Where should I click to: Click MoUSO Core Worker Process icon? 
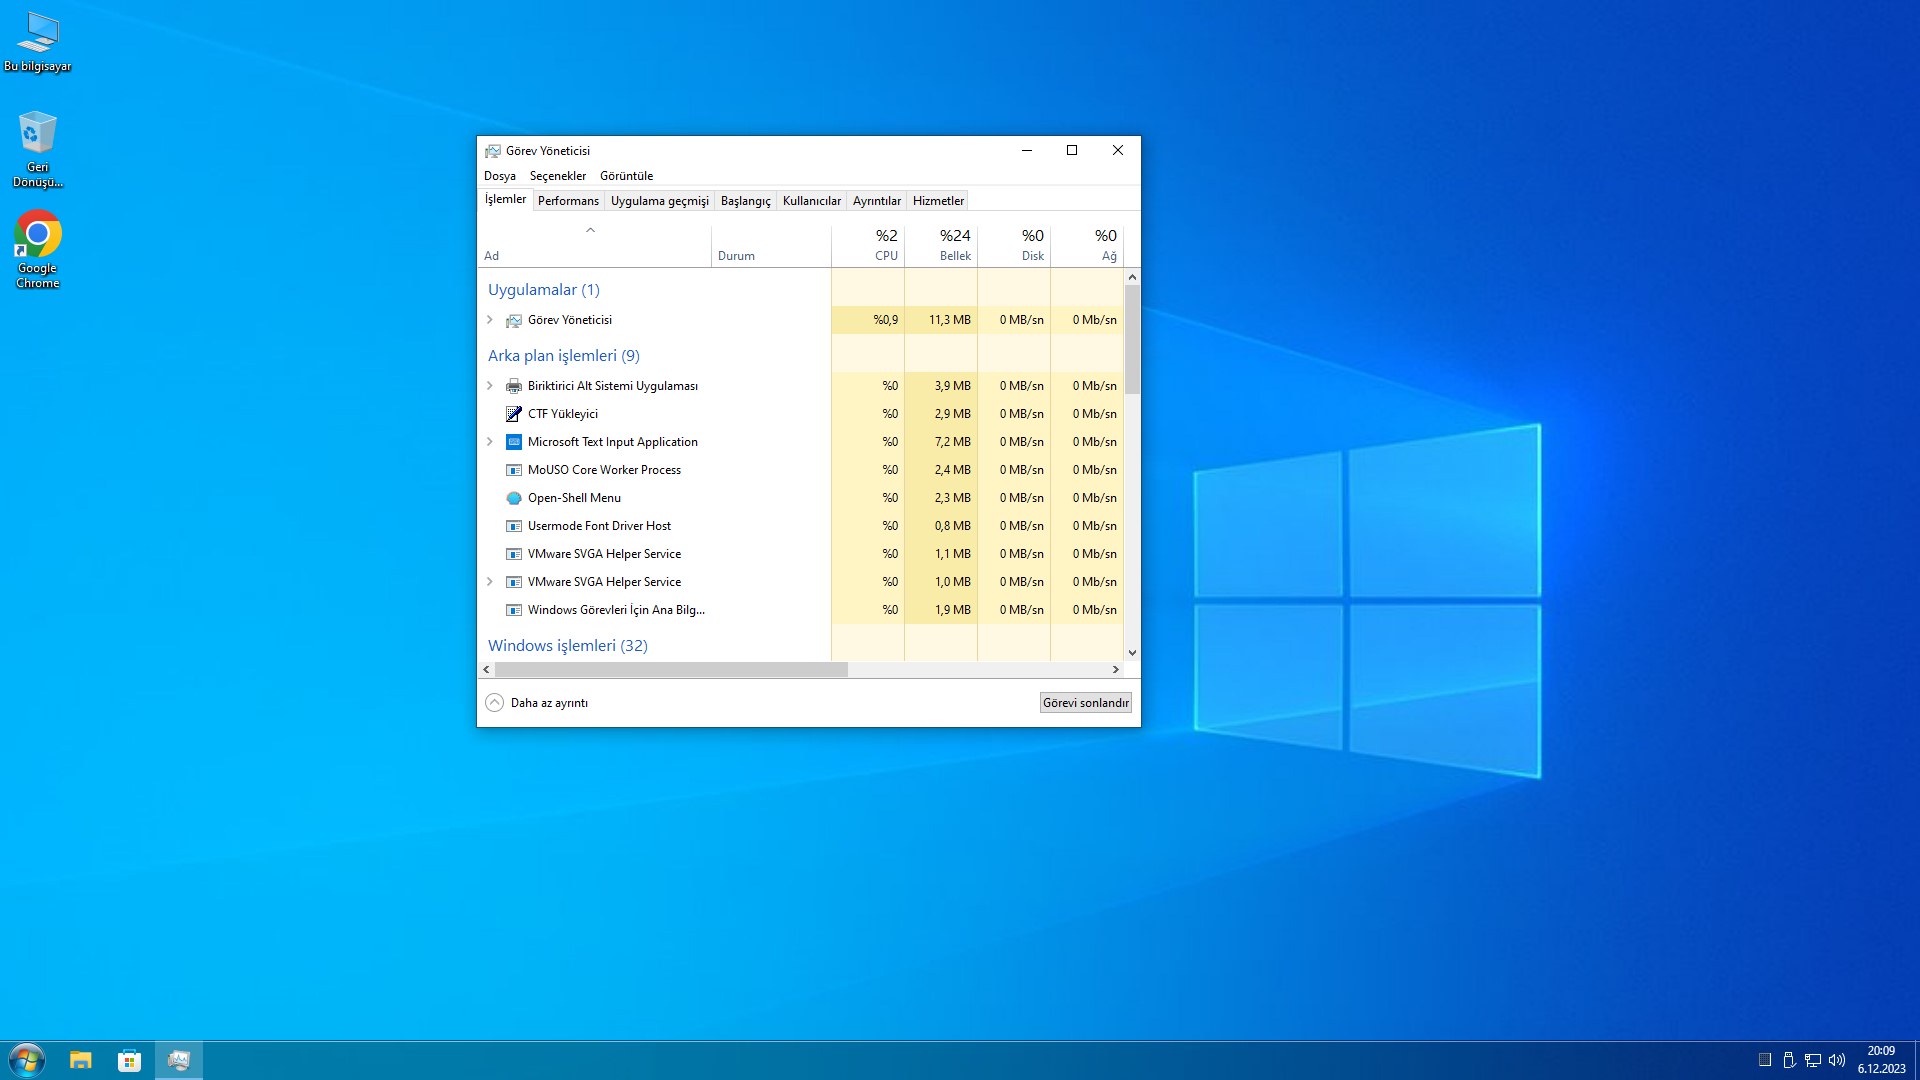tap(514, 470)
